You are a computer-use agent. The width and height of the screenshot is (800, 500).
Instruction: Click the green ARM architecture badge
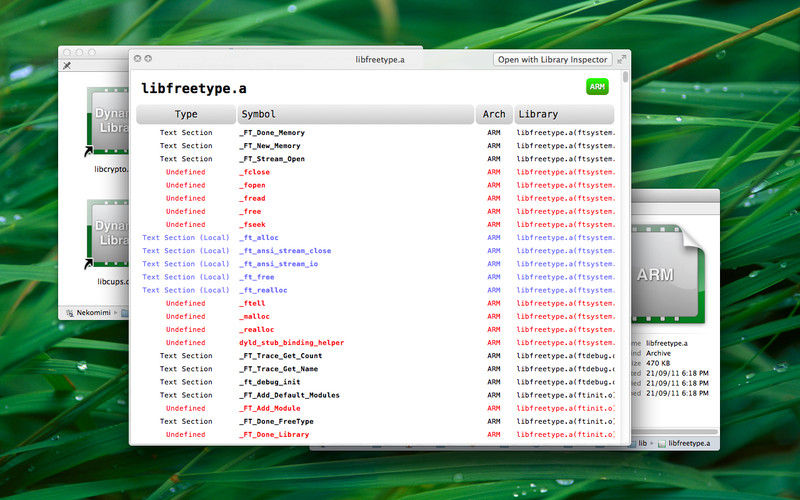click(x=597, y=87)
